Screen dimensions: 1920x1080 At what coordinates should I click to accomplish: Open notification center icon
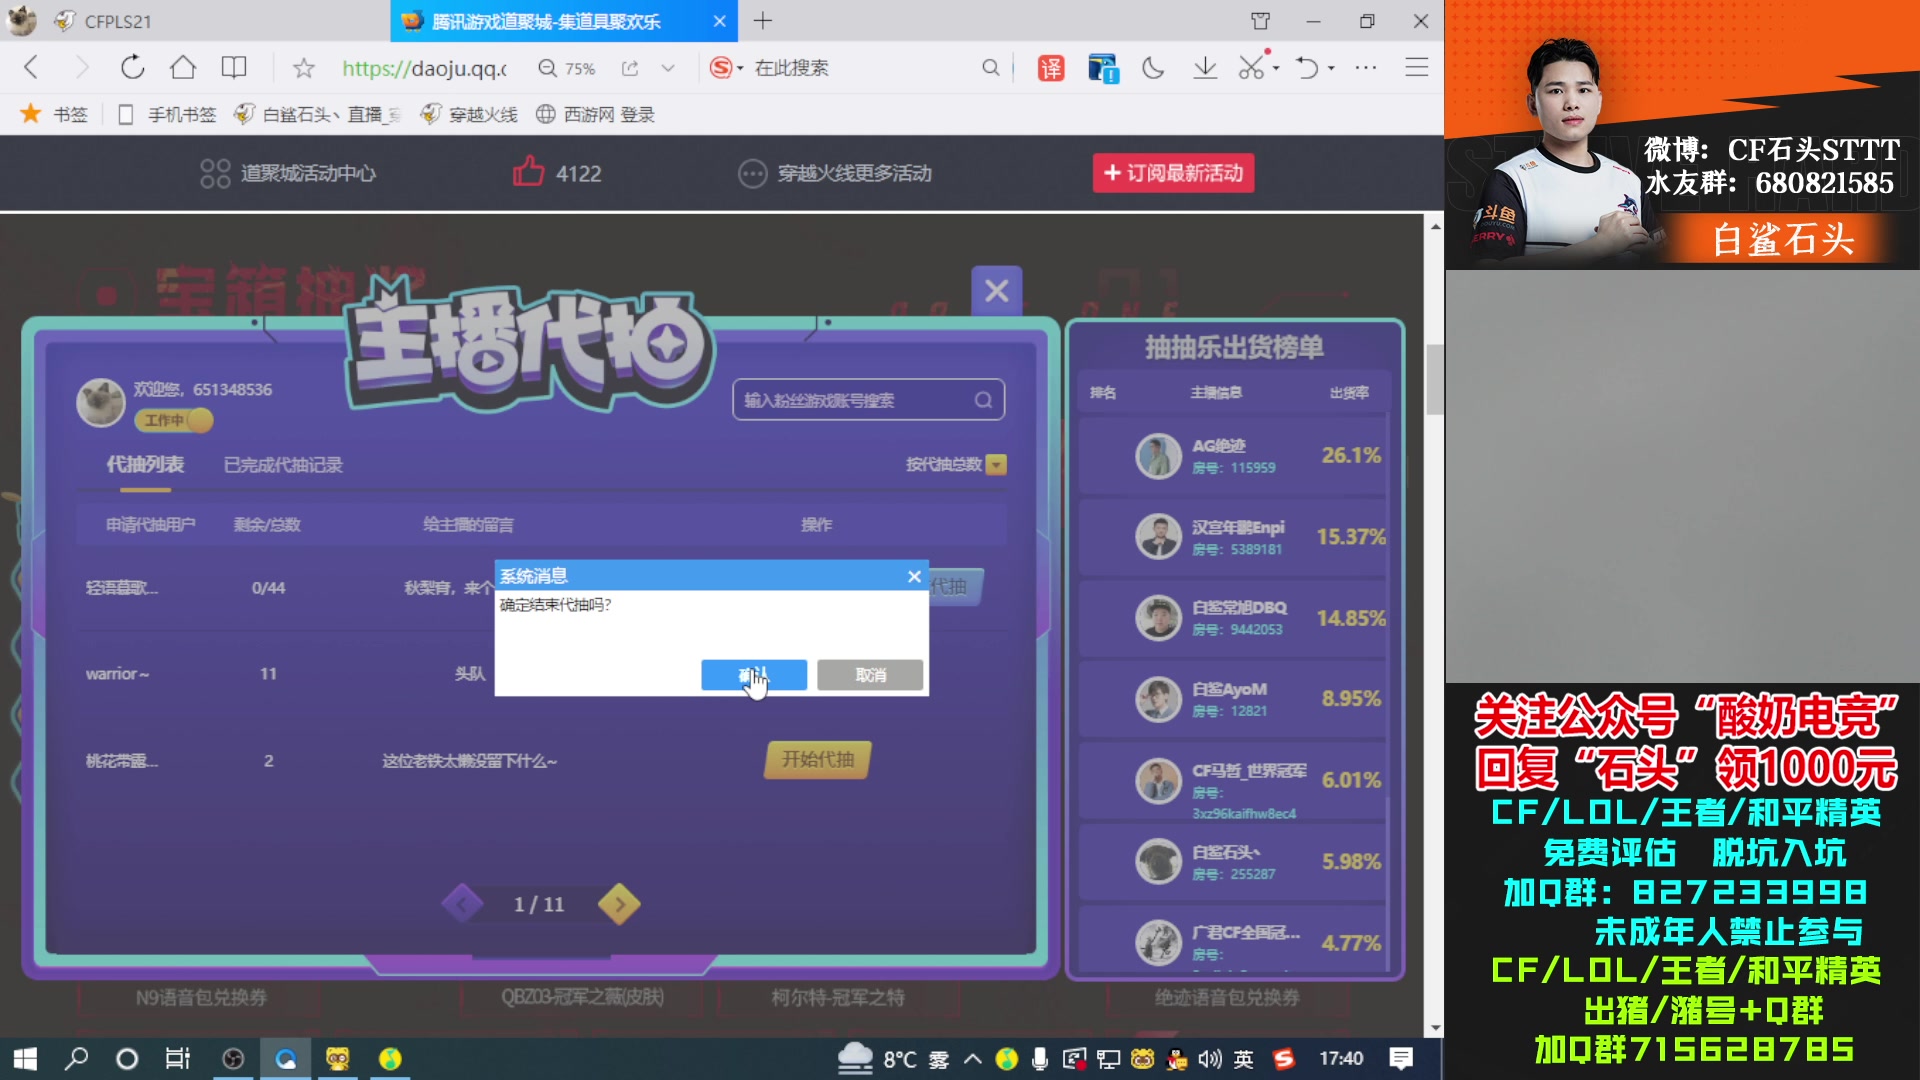click(x=1401, y=1058)
